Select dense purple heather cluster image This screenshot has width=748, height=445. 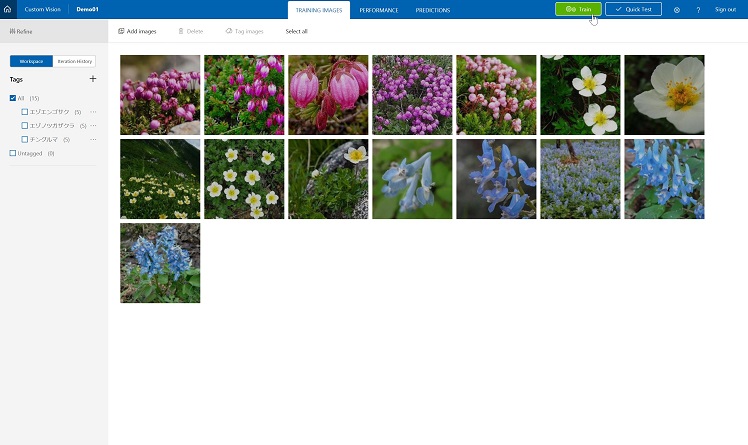click(x=412, y=95)
